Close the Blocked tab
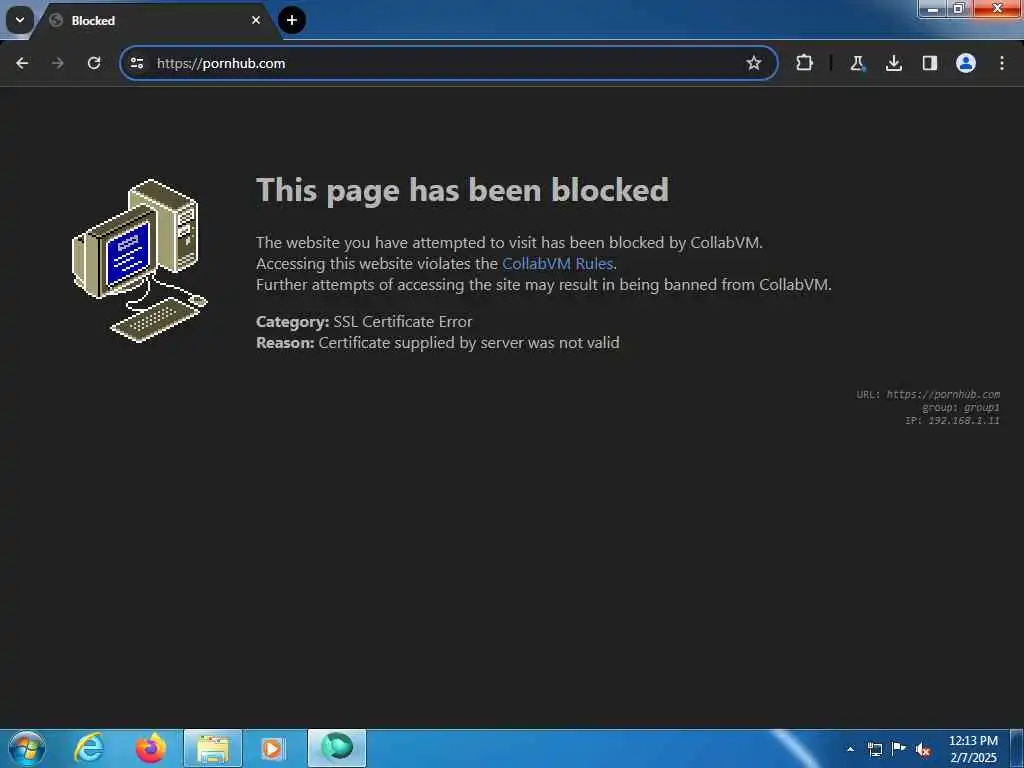 256,20
